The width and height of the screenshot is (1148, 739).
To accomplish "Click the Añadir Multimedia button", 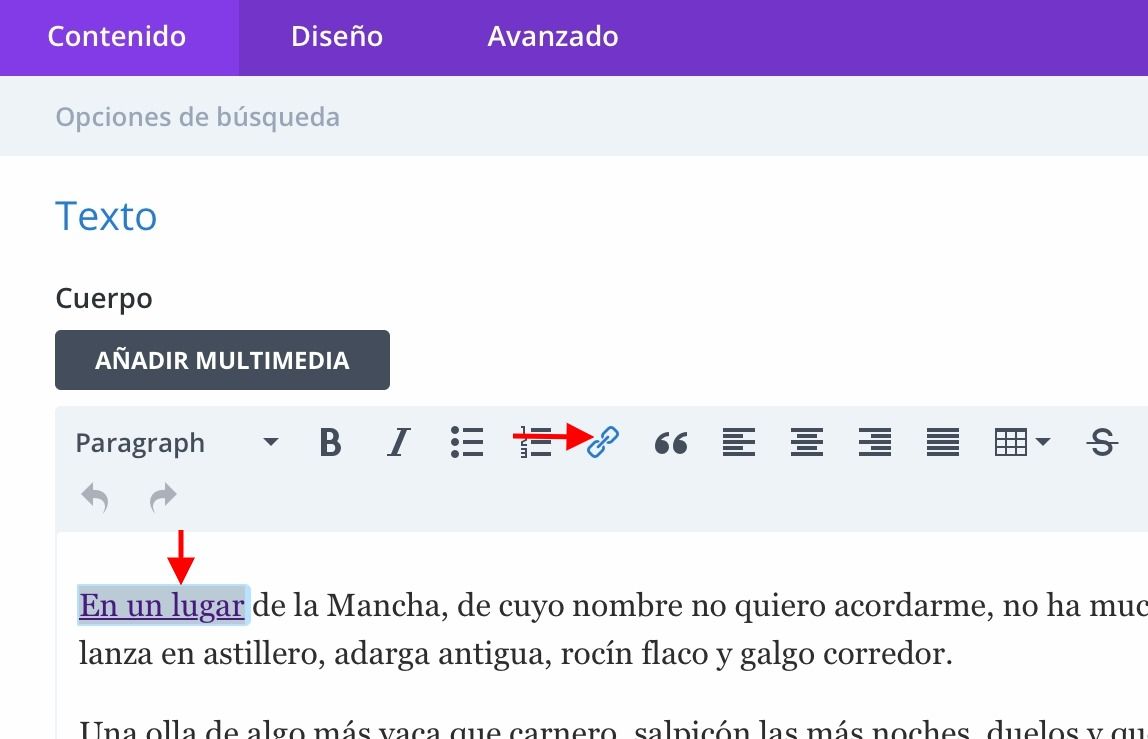I will (223, 360).
